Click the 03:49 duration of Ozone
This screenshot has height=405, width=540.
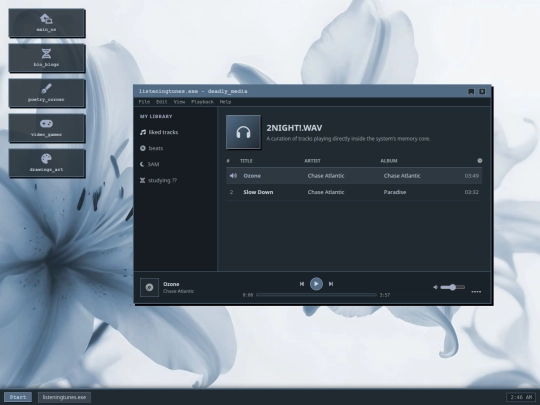point(471,176)
